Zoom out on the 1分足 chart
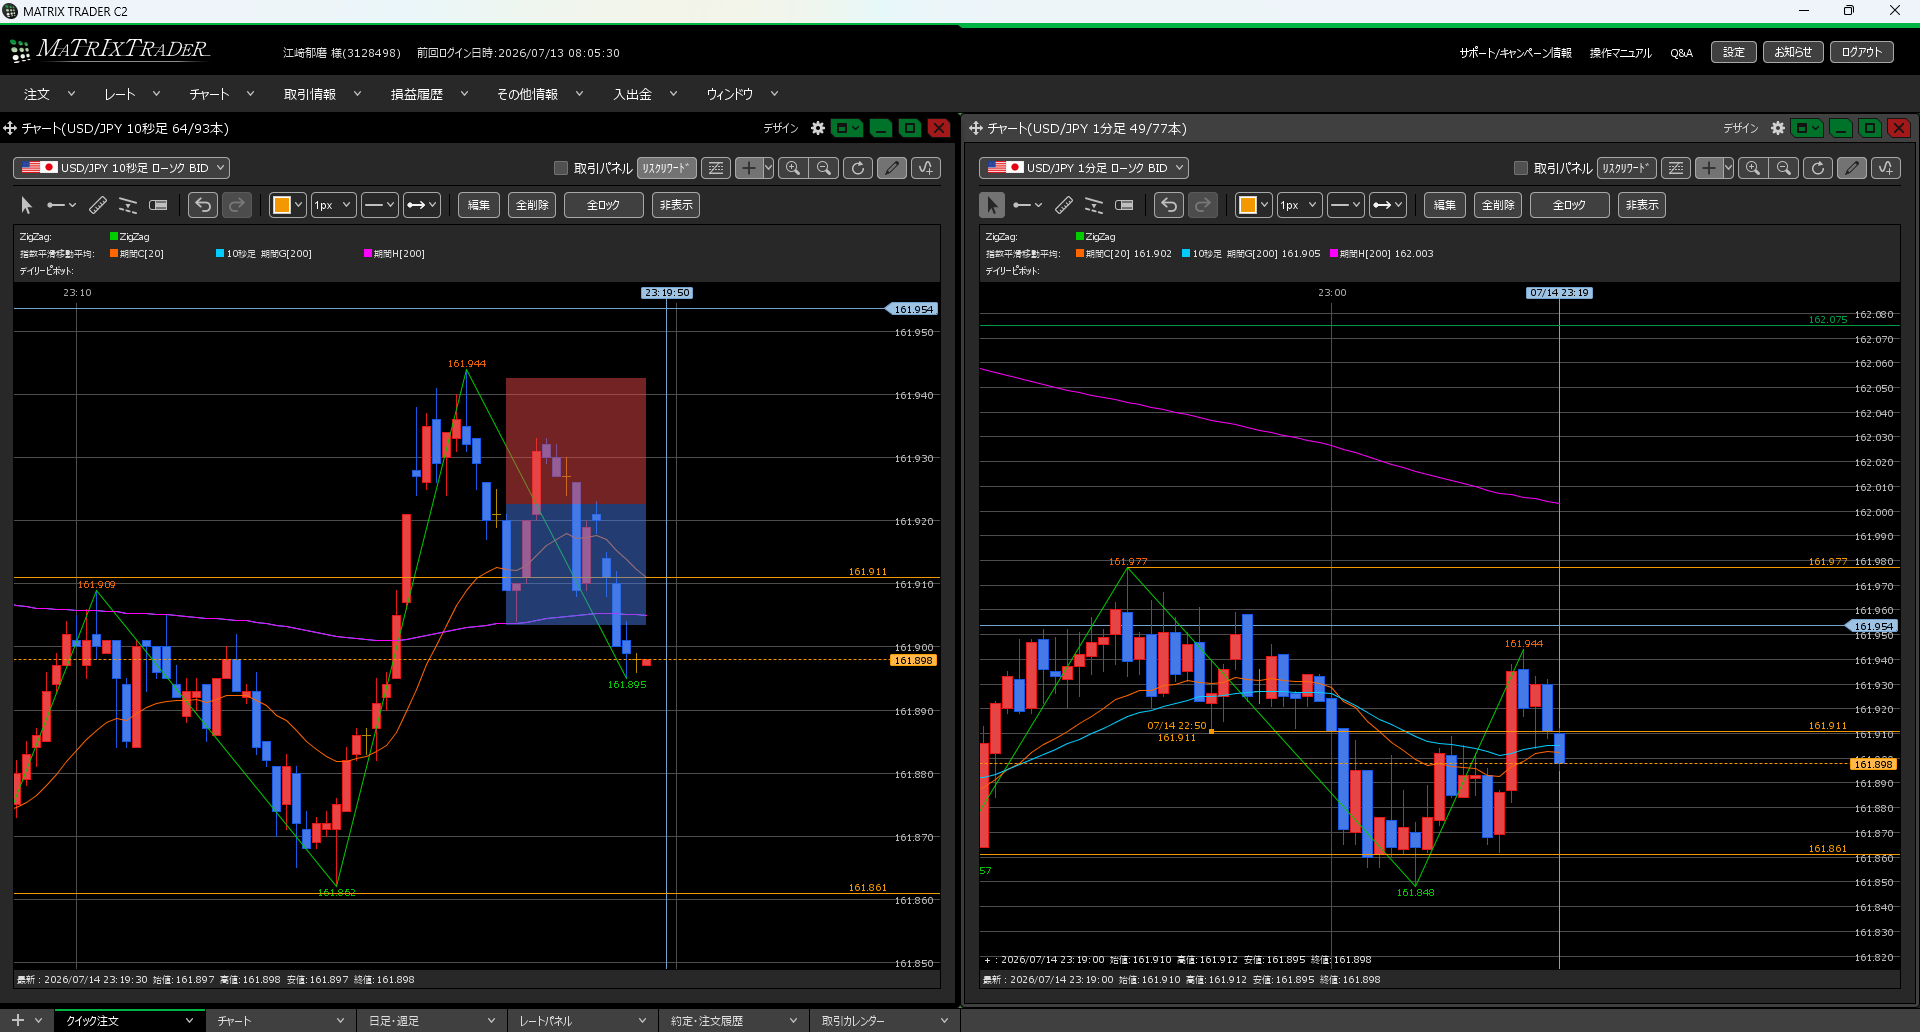1920x1032 pixels. [1784, 168]
